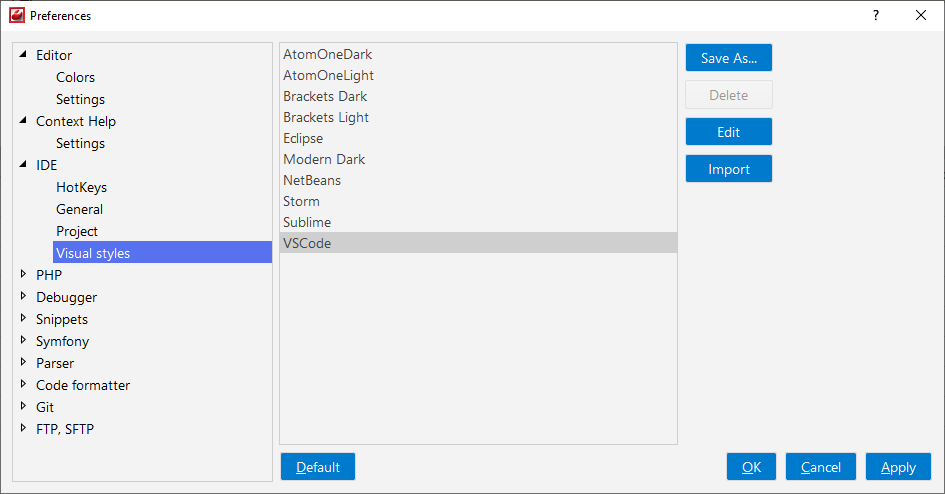The image size is (945, 494).
Task: Expand the Git preferences node
Action: [23, 406]
